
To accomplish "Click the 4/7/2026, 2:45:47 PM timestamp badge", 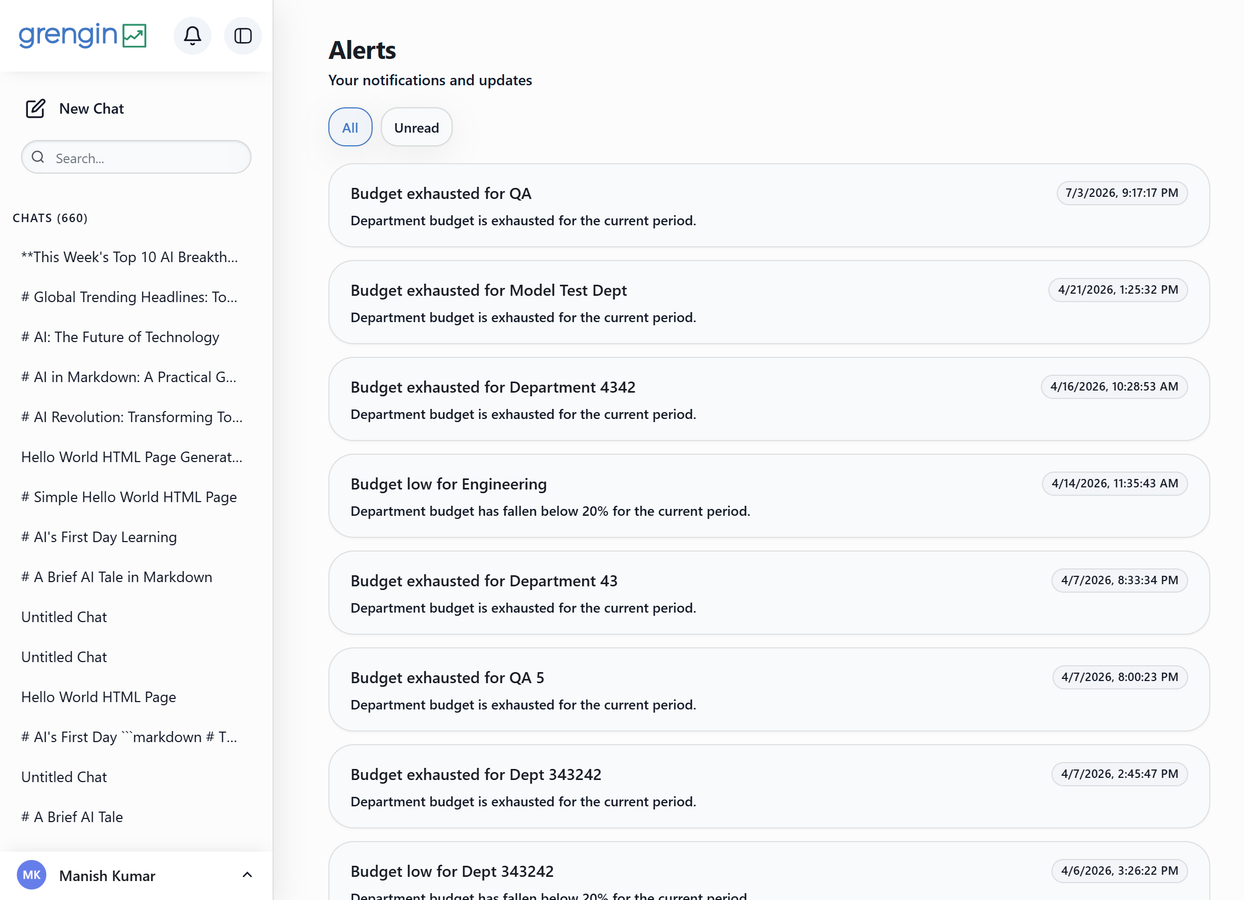I will click(x=1120, y=774).
